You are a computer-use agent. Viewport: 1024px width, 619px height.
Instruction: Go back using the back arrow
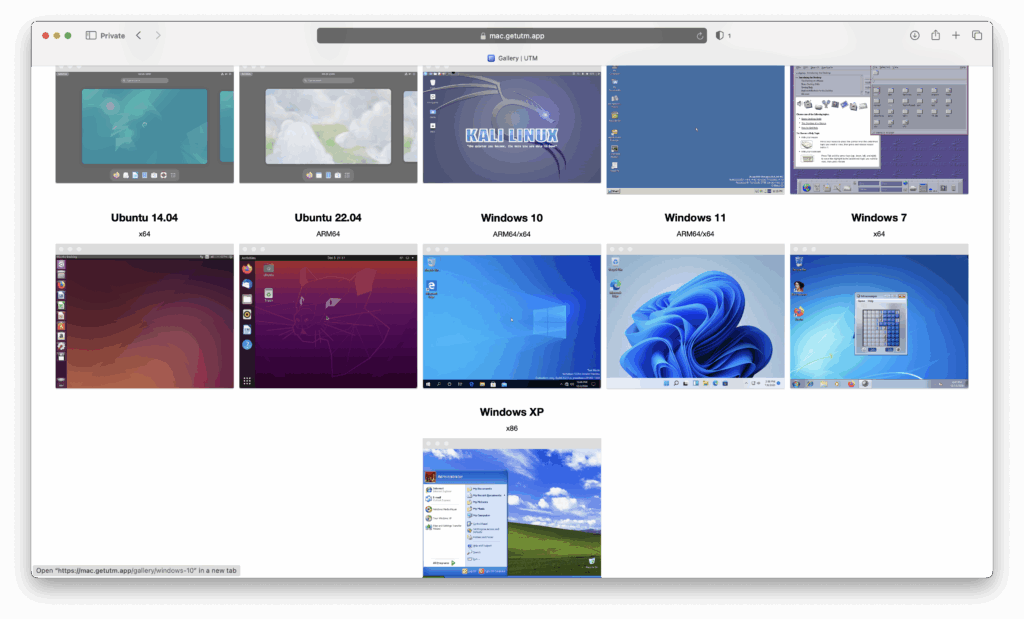[x=138, y=35]
